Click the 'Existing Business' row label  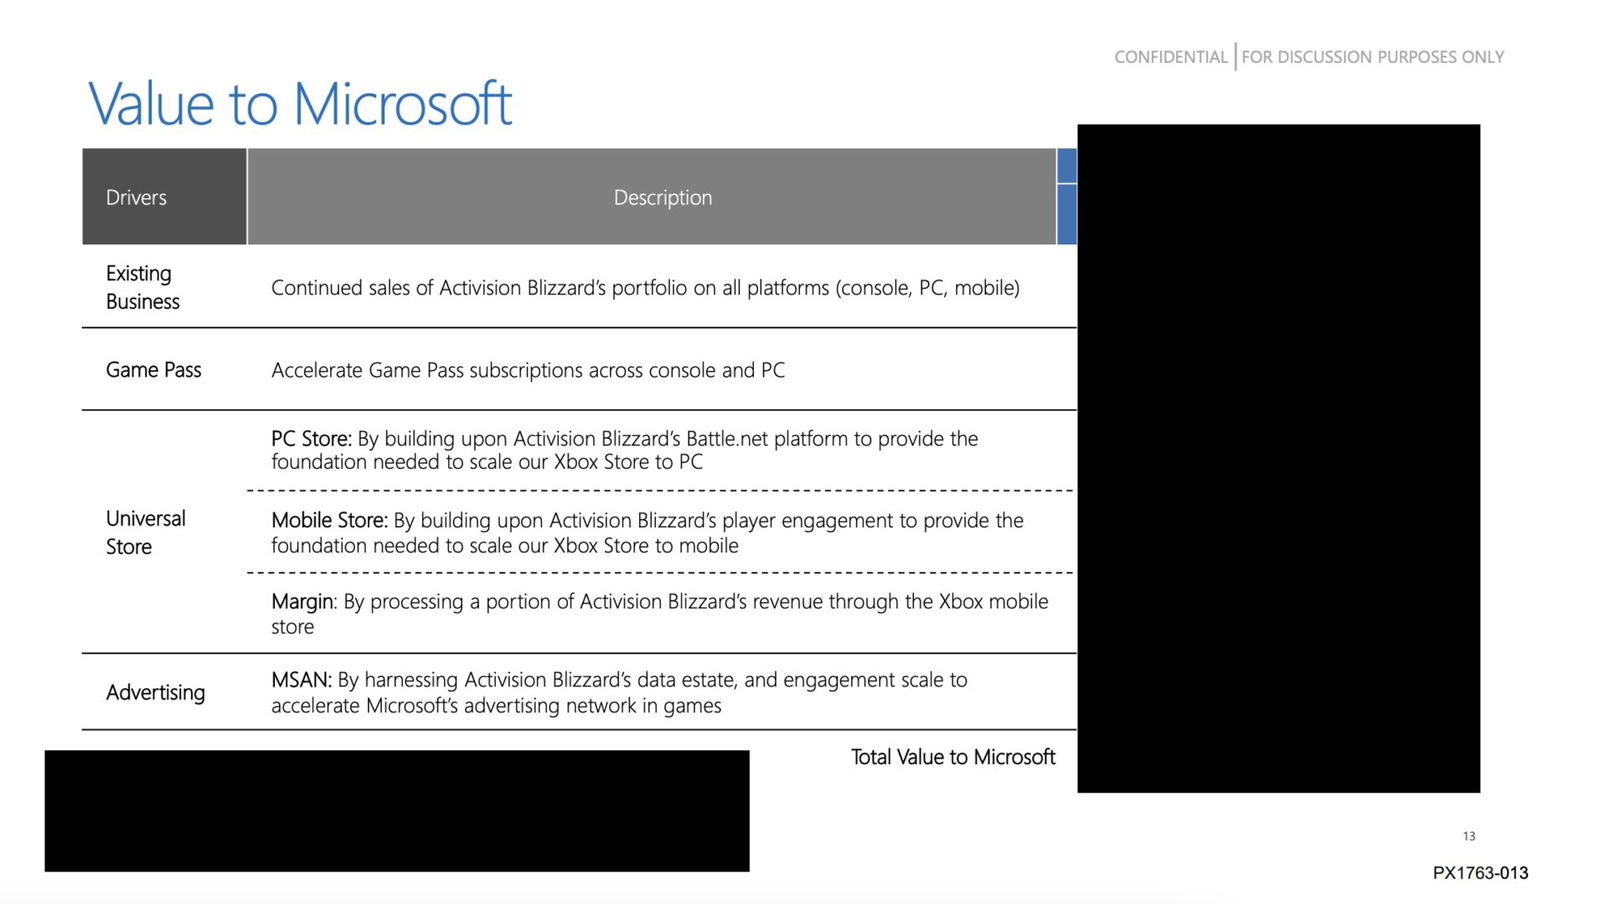(140, 287)
